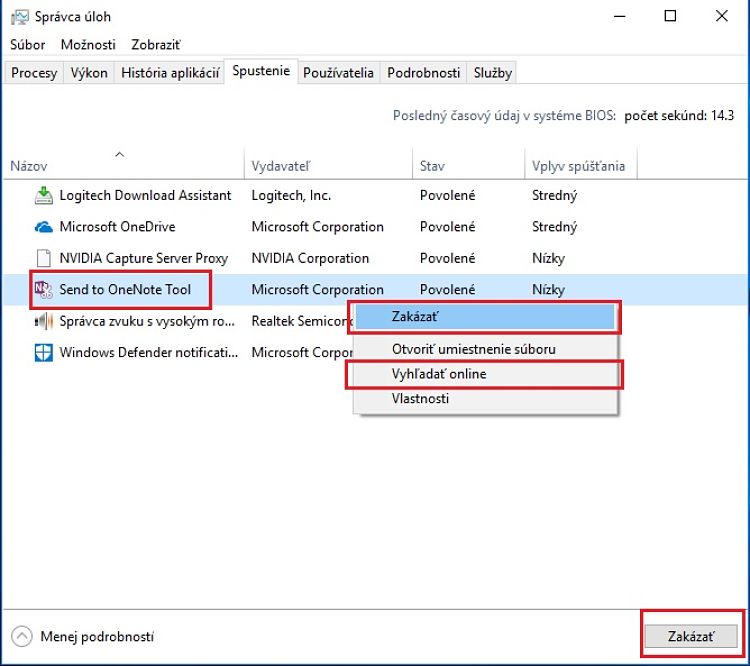The width and height of the screenshot is (750, 666).
Task: Select the NVIDIA Capture Server Proxy name
Action: pyautogui.click(x=143, y=258)
